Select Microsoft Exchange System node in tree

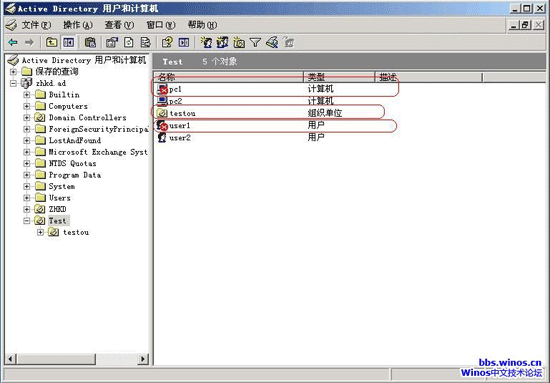coord(98,152)
